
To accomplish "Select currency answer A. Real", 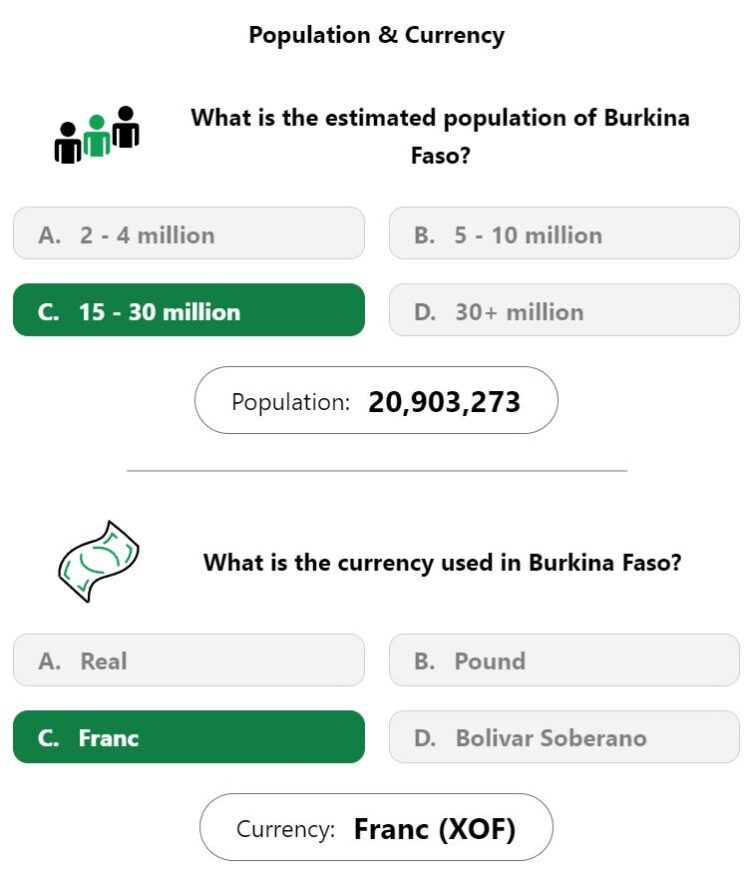I will 189,660.
